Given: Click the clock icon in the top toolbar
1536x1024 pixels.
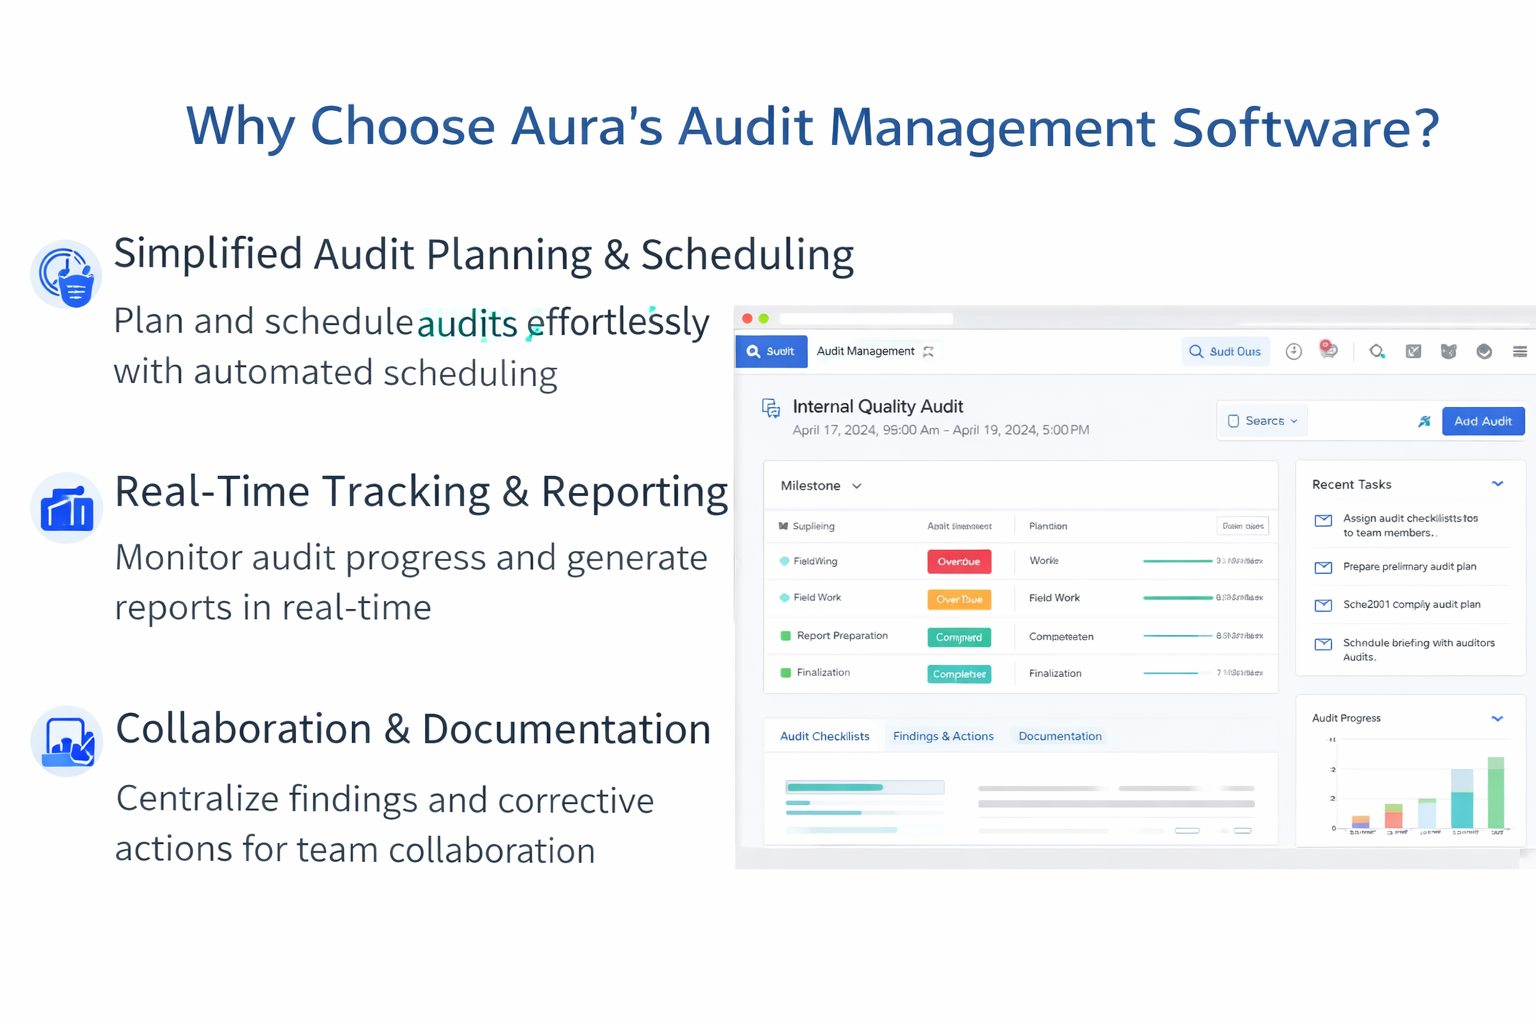Looking at the screenshot, I should [1293, 351].
